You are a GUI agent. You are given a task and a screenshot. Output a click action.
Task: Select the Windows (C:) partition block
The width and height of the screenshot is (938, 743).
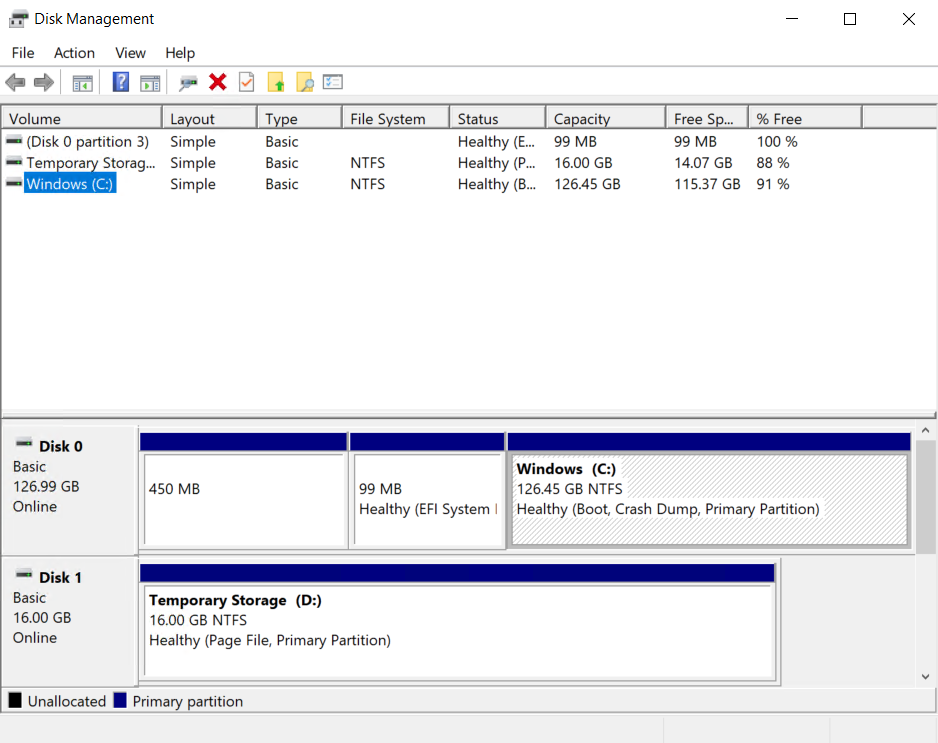[708, 500]
